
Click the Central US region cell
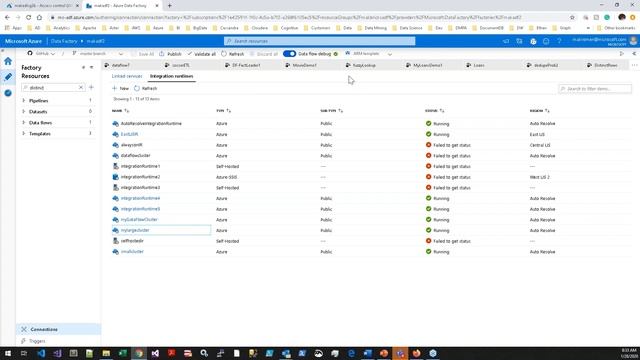pos(540,145)
